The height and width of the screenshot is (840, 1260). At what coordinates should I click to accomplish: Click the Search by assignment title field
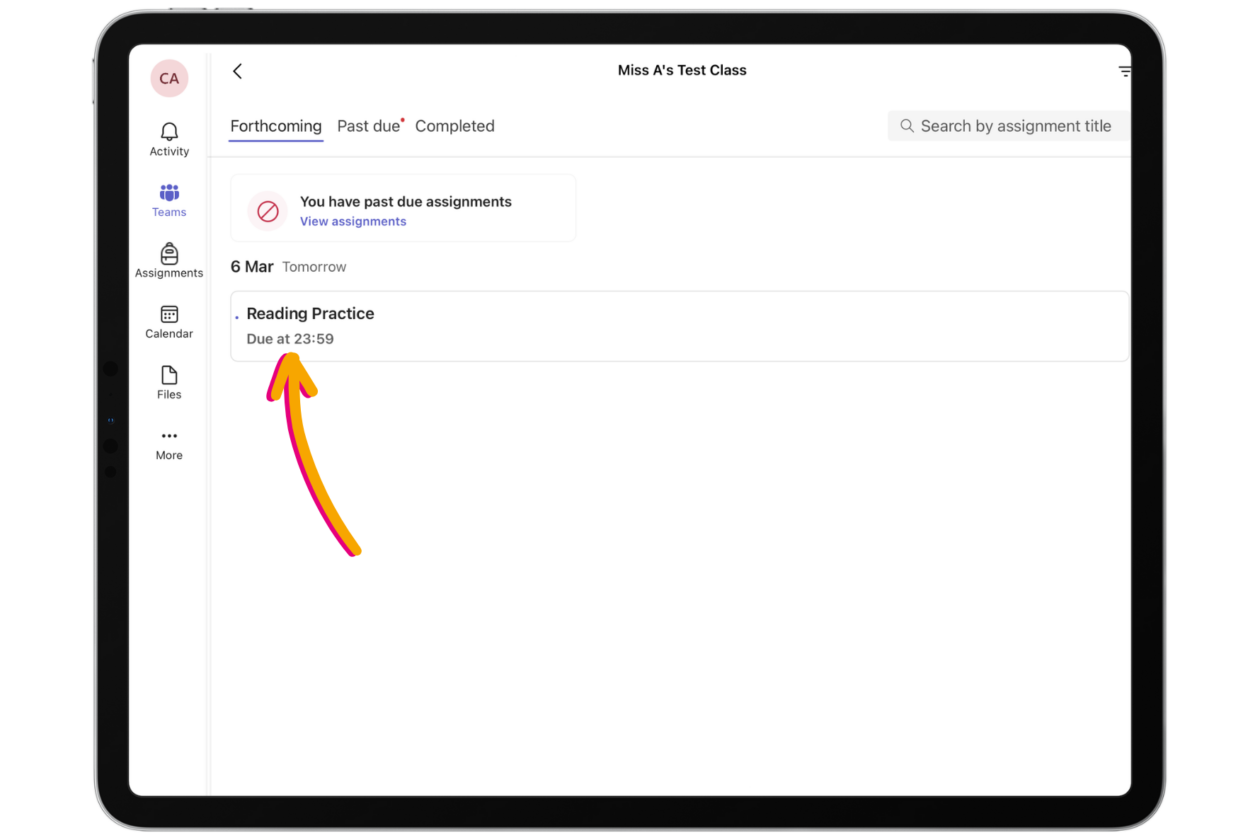pyautogui.click(x=1015, y=126)
